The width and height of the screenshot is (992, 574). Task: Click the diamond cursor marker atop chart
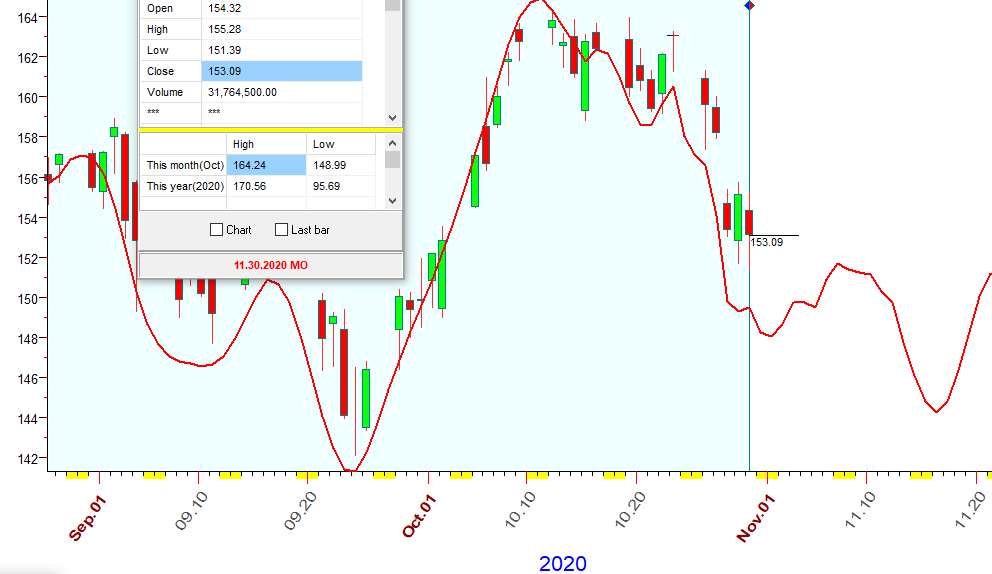click(750, 6)
